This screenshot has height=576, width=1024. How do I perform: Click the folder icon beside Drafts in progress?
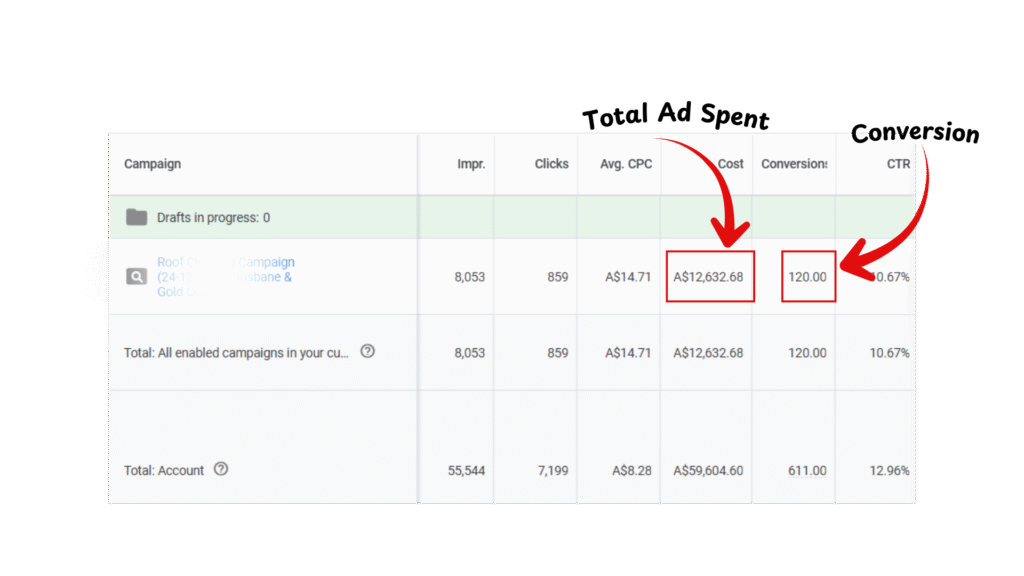[137, 217]
